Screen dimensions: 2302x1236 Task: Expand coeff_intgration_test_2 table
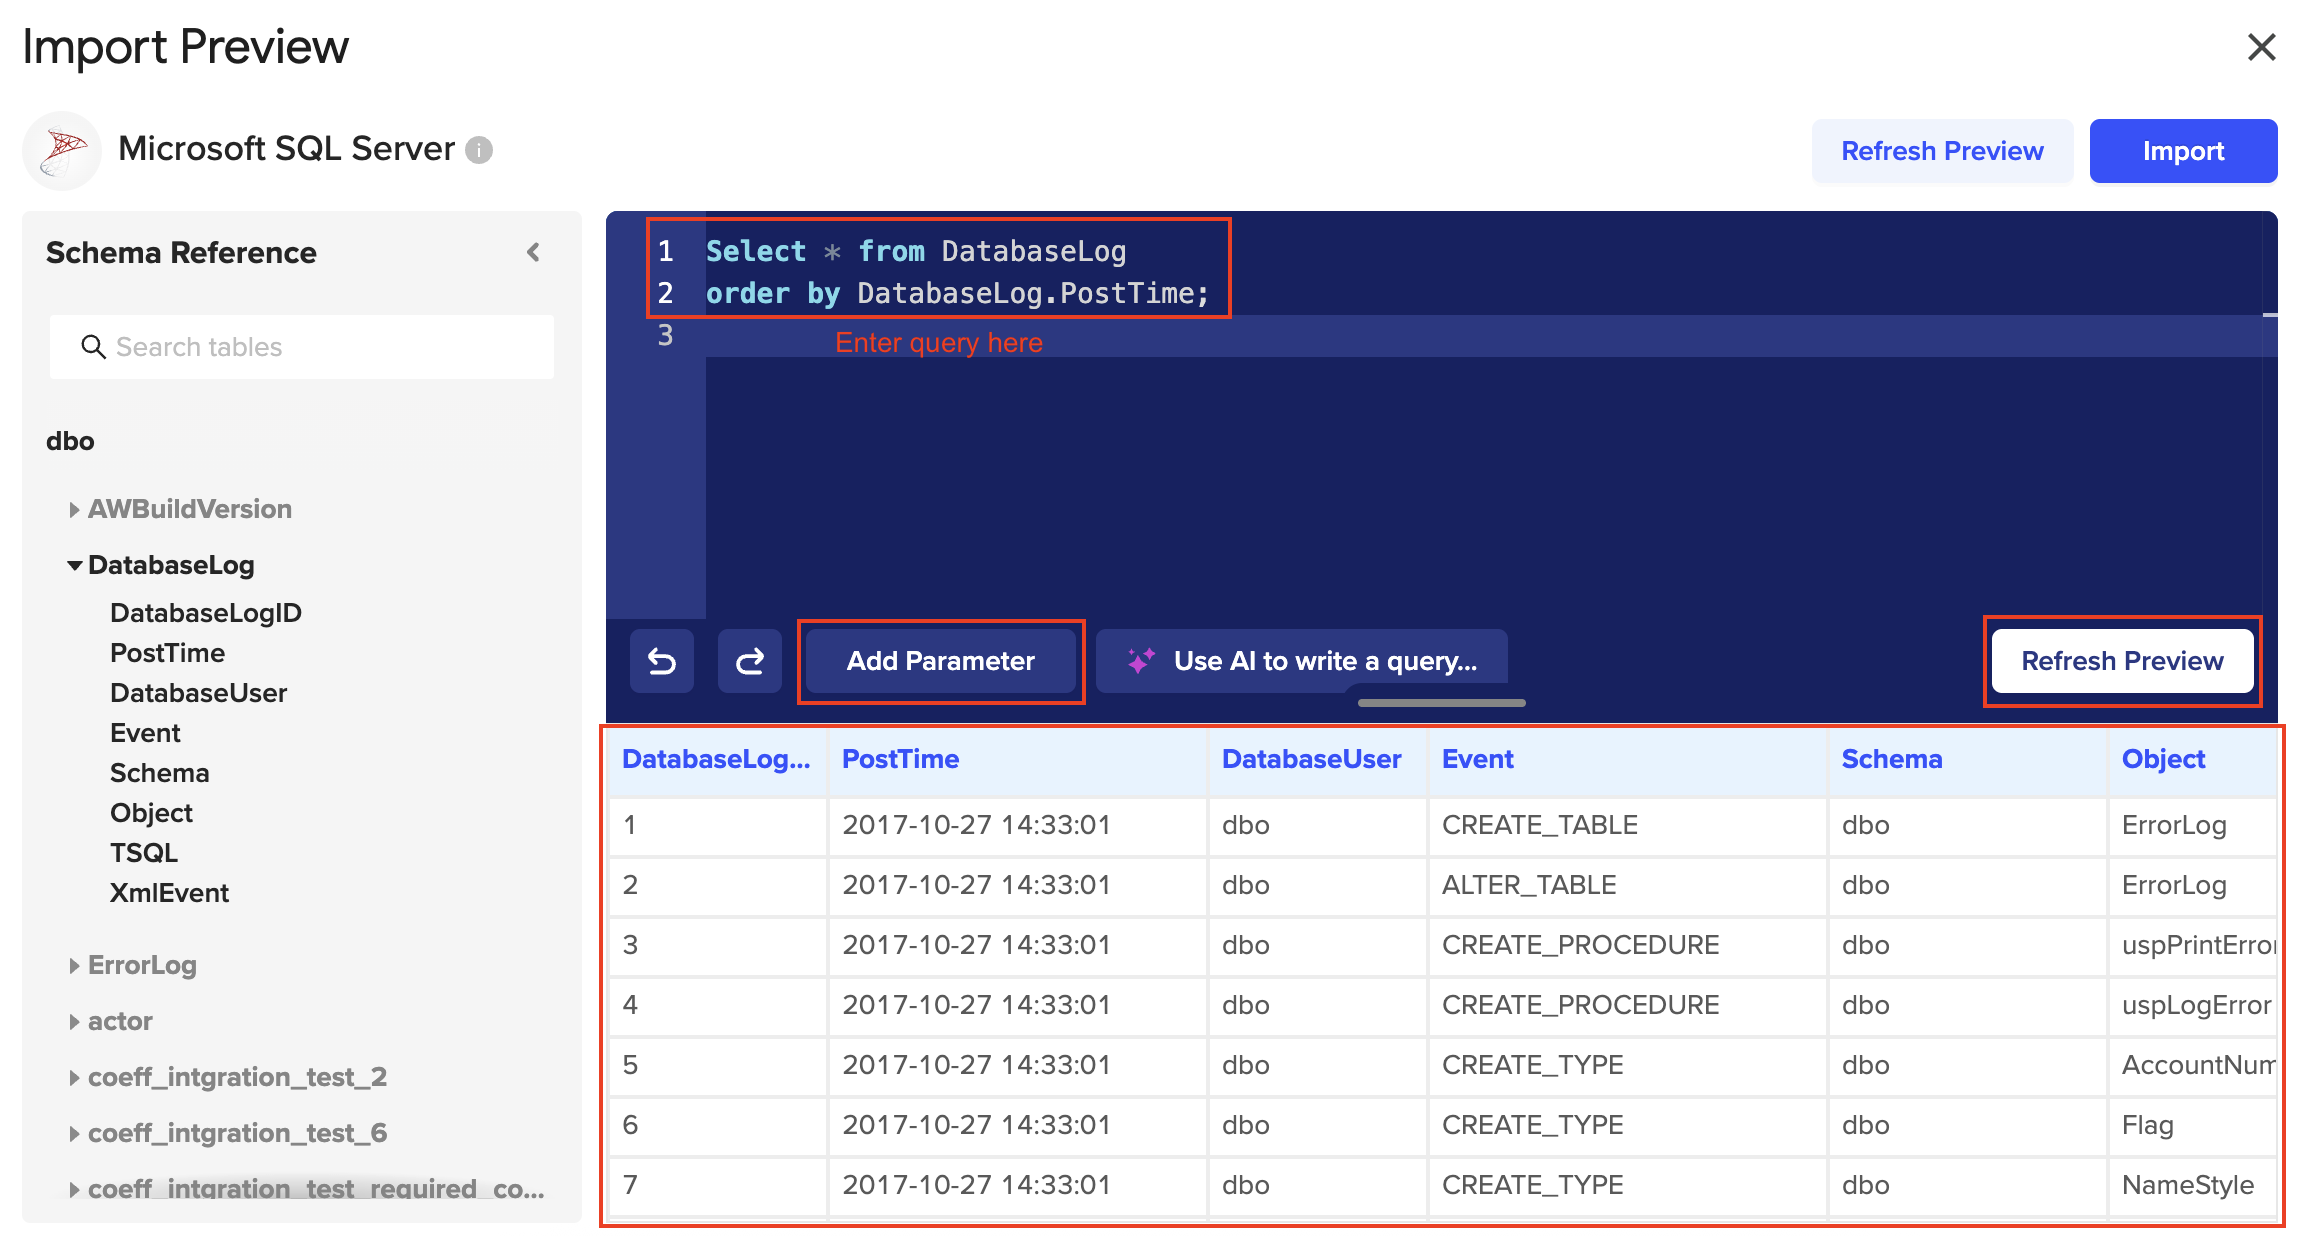(x=75, y=1078)
